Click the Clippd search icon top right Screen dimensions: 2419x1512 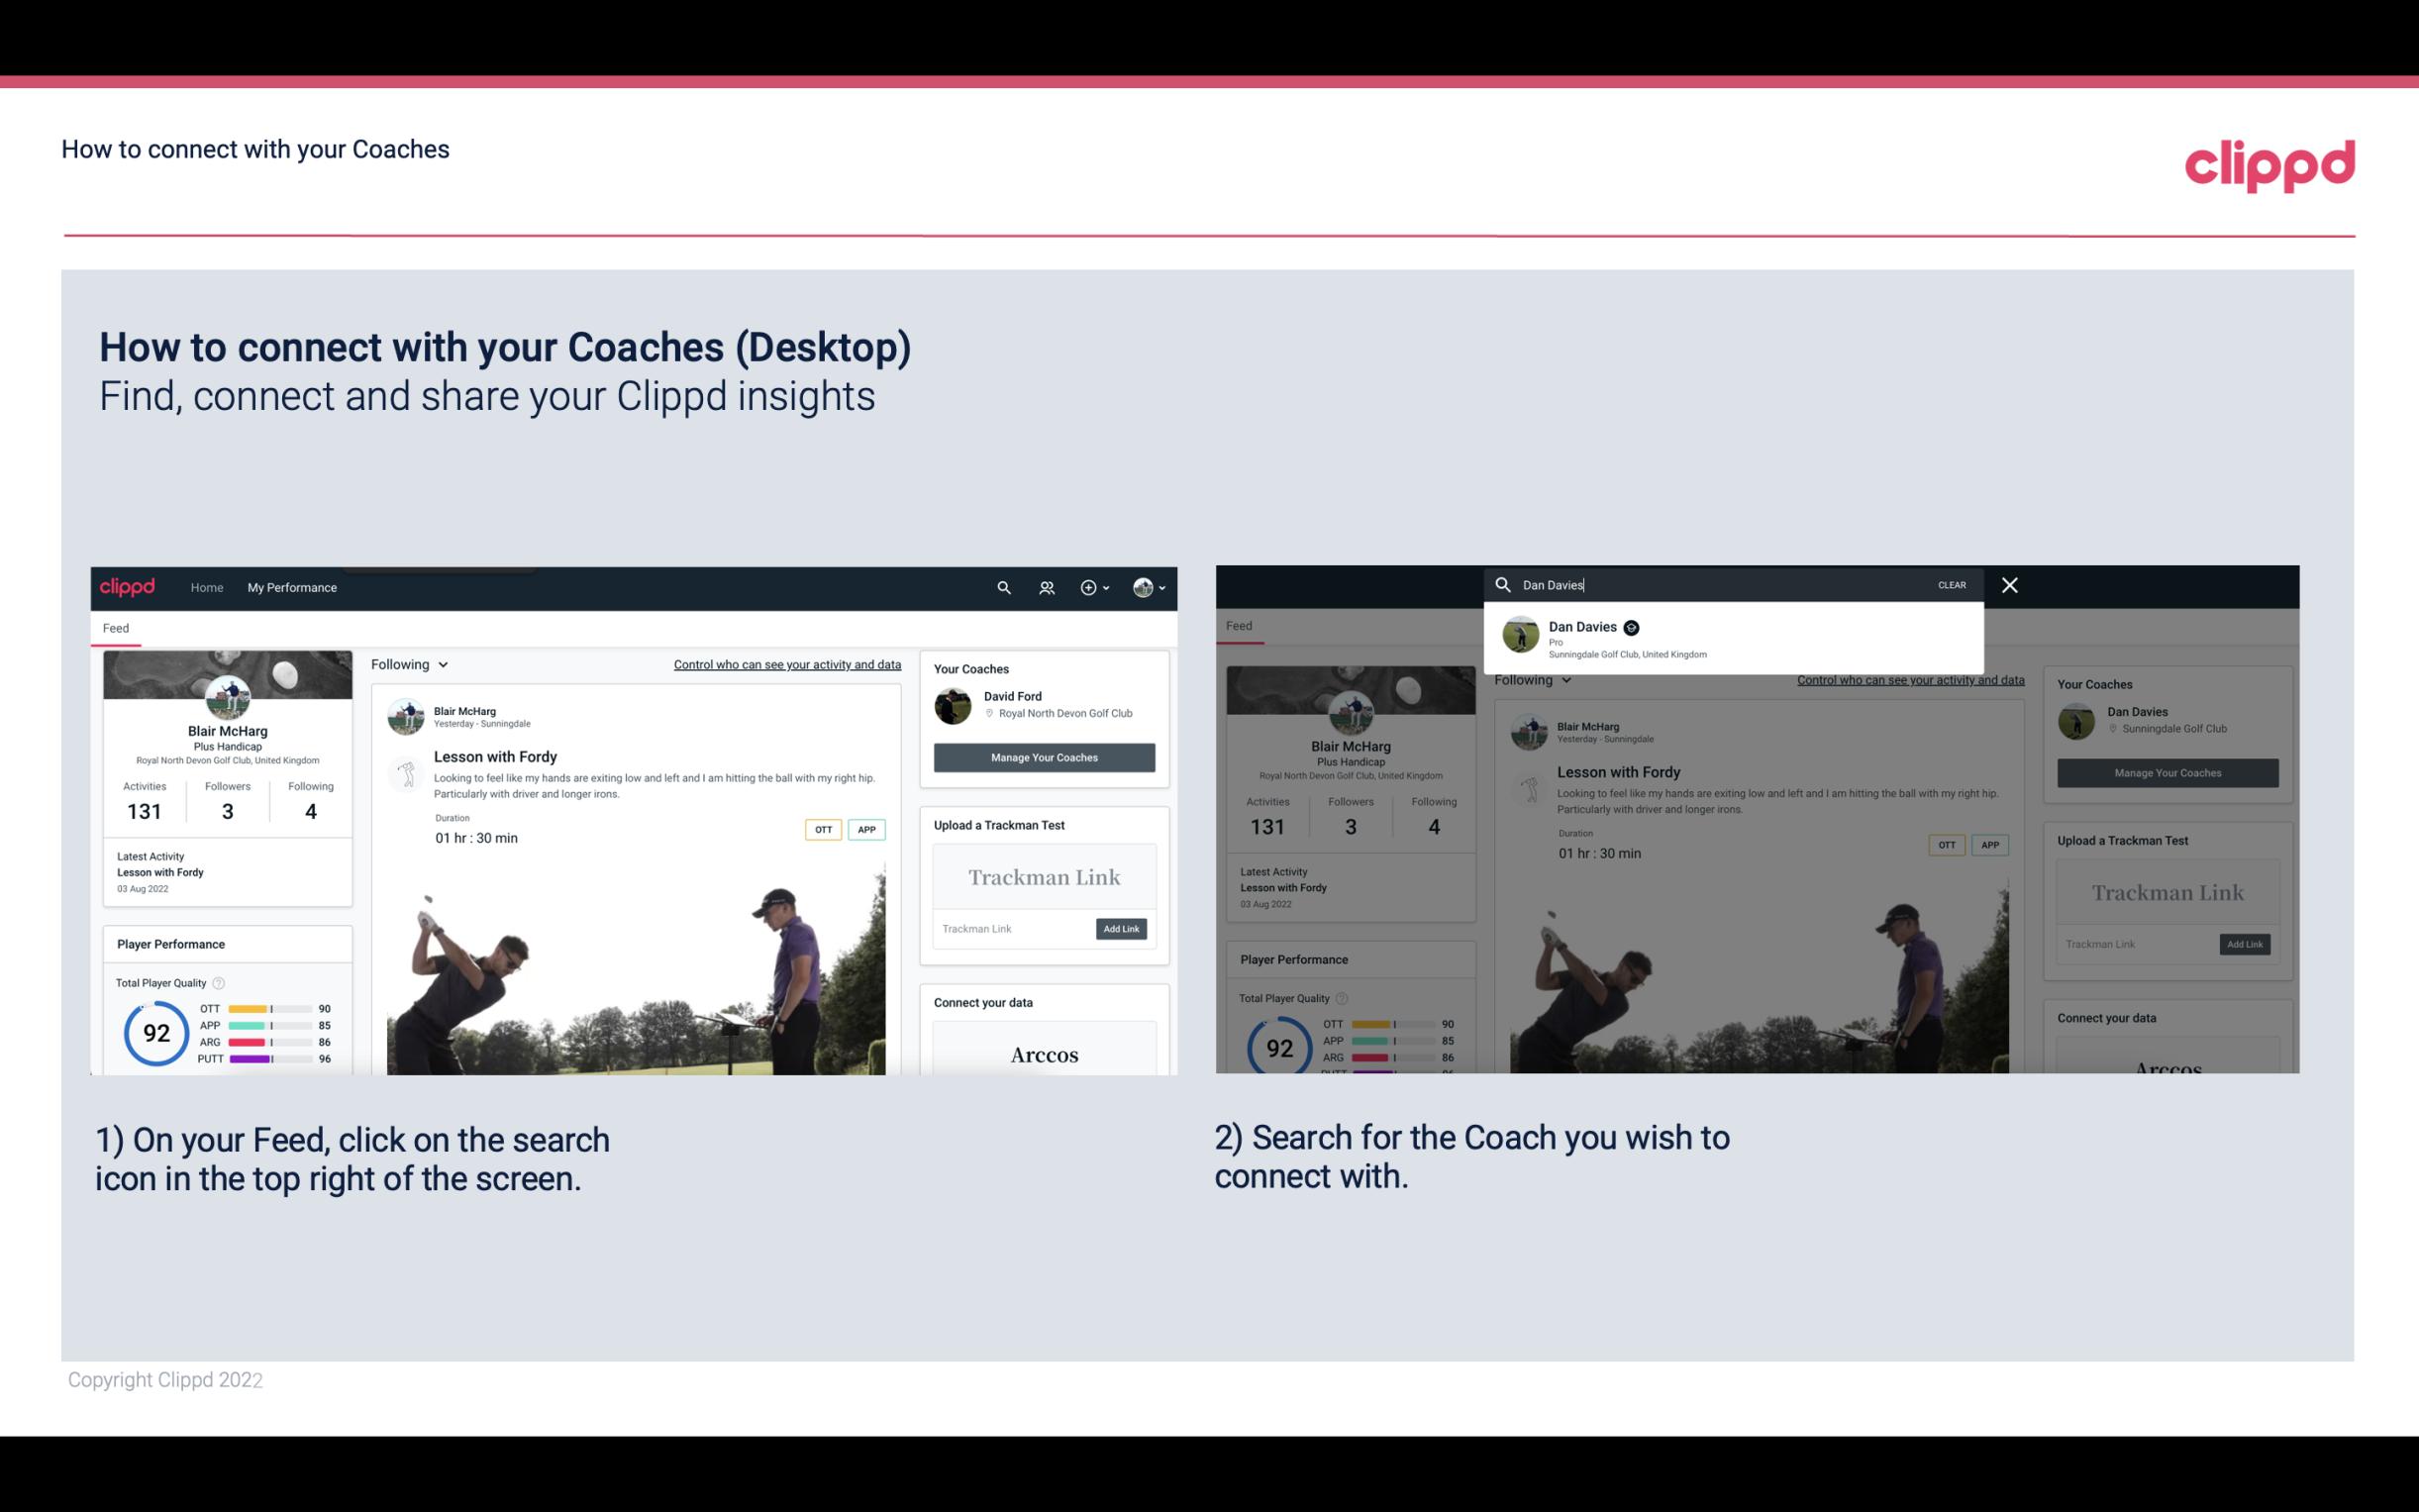(x=1001, y=587)
